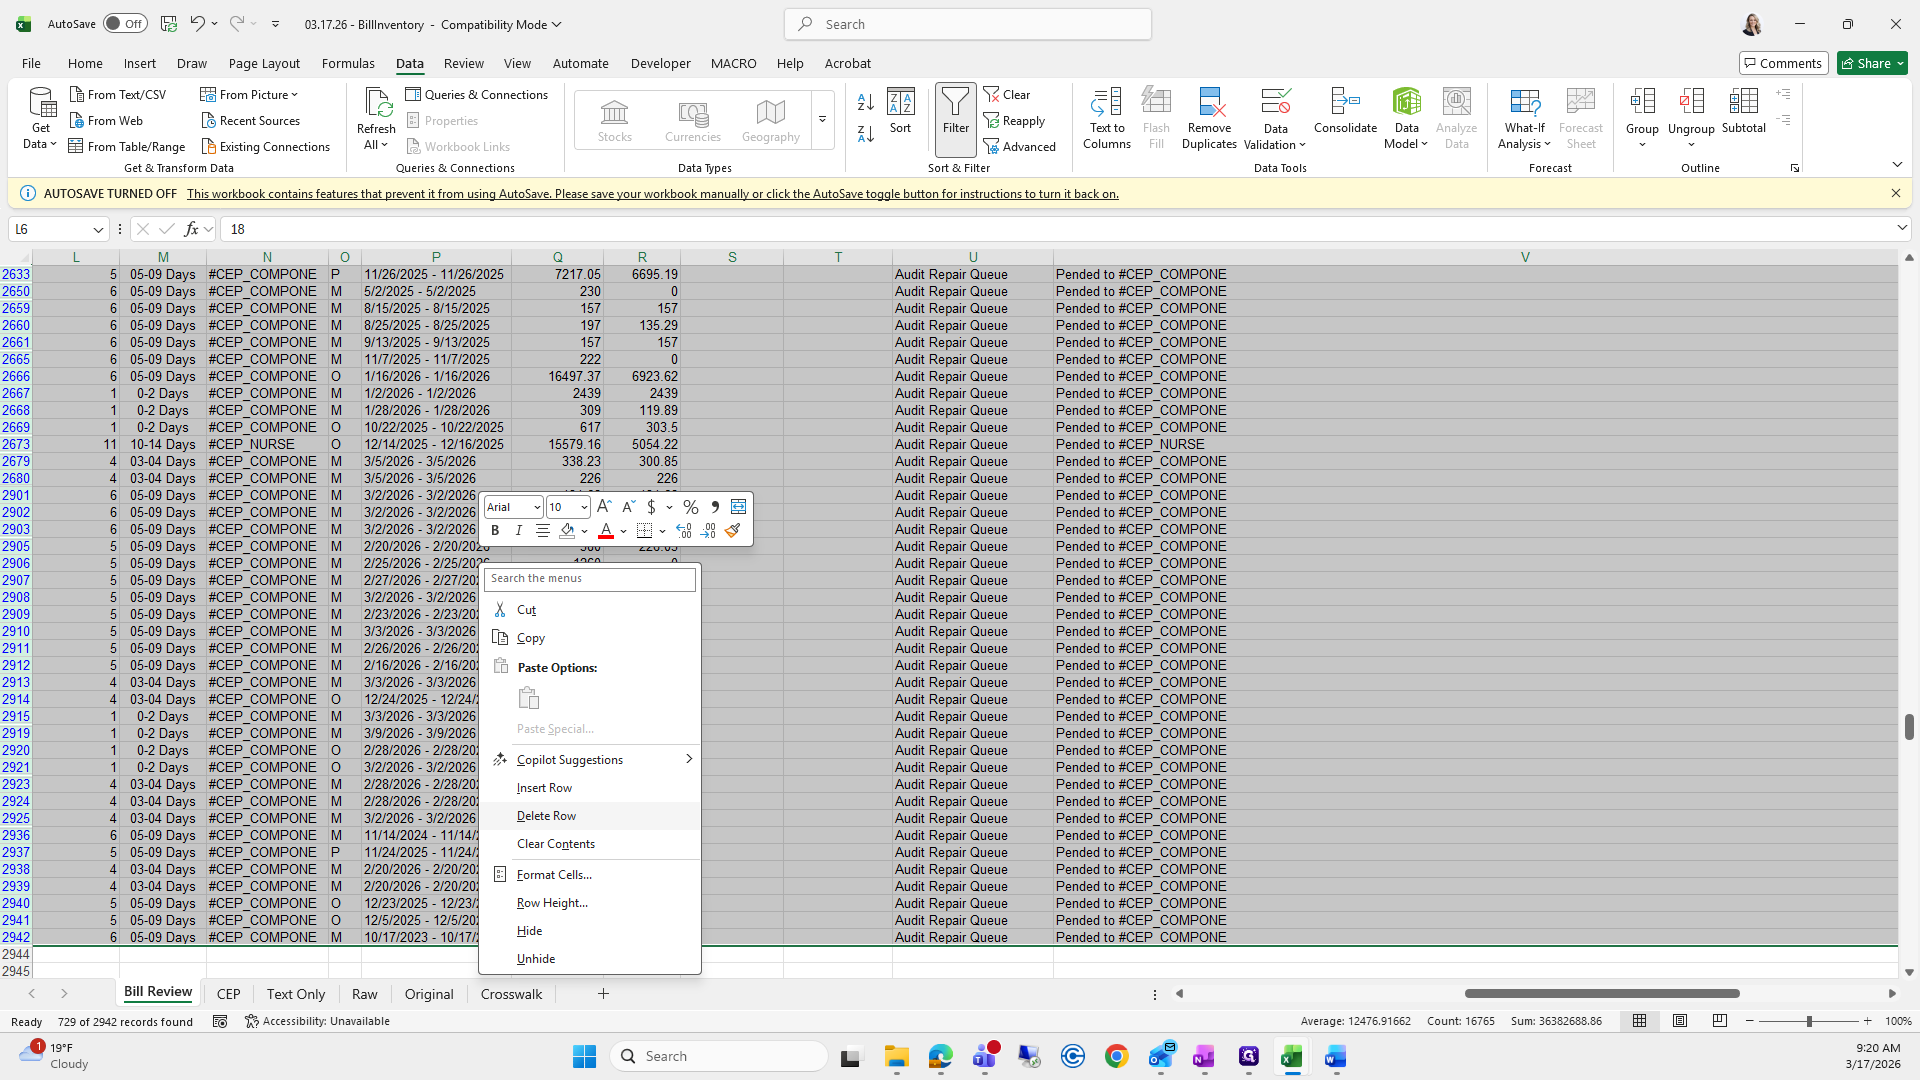
Task: Click the AutoSave instructions link
Action: tap(652, 194)
